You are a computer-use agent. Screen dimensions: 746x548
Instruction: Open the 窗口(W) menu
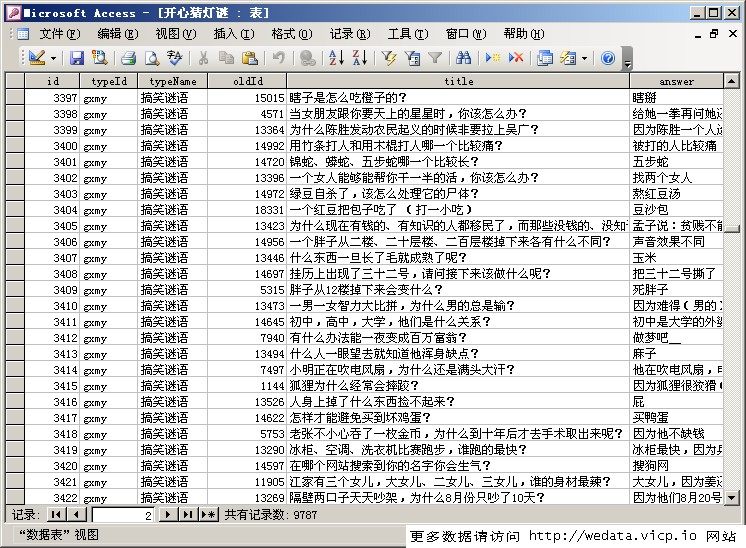point(466,34)
